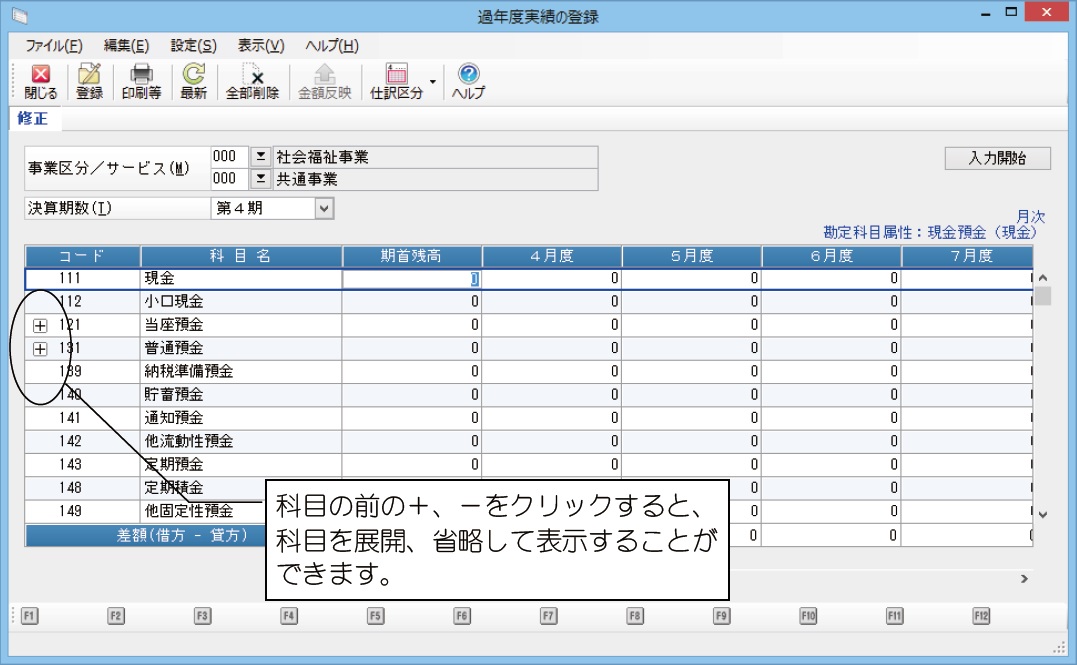The image size is (1077, 665).
Task: Click the 仕訳区分 toolbar icon
Action: pos(396,81)
